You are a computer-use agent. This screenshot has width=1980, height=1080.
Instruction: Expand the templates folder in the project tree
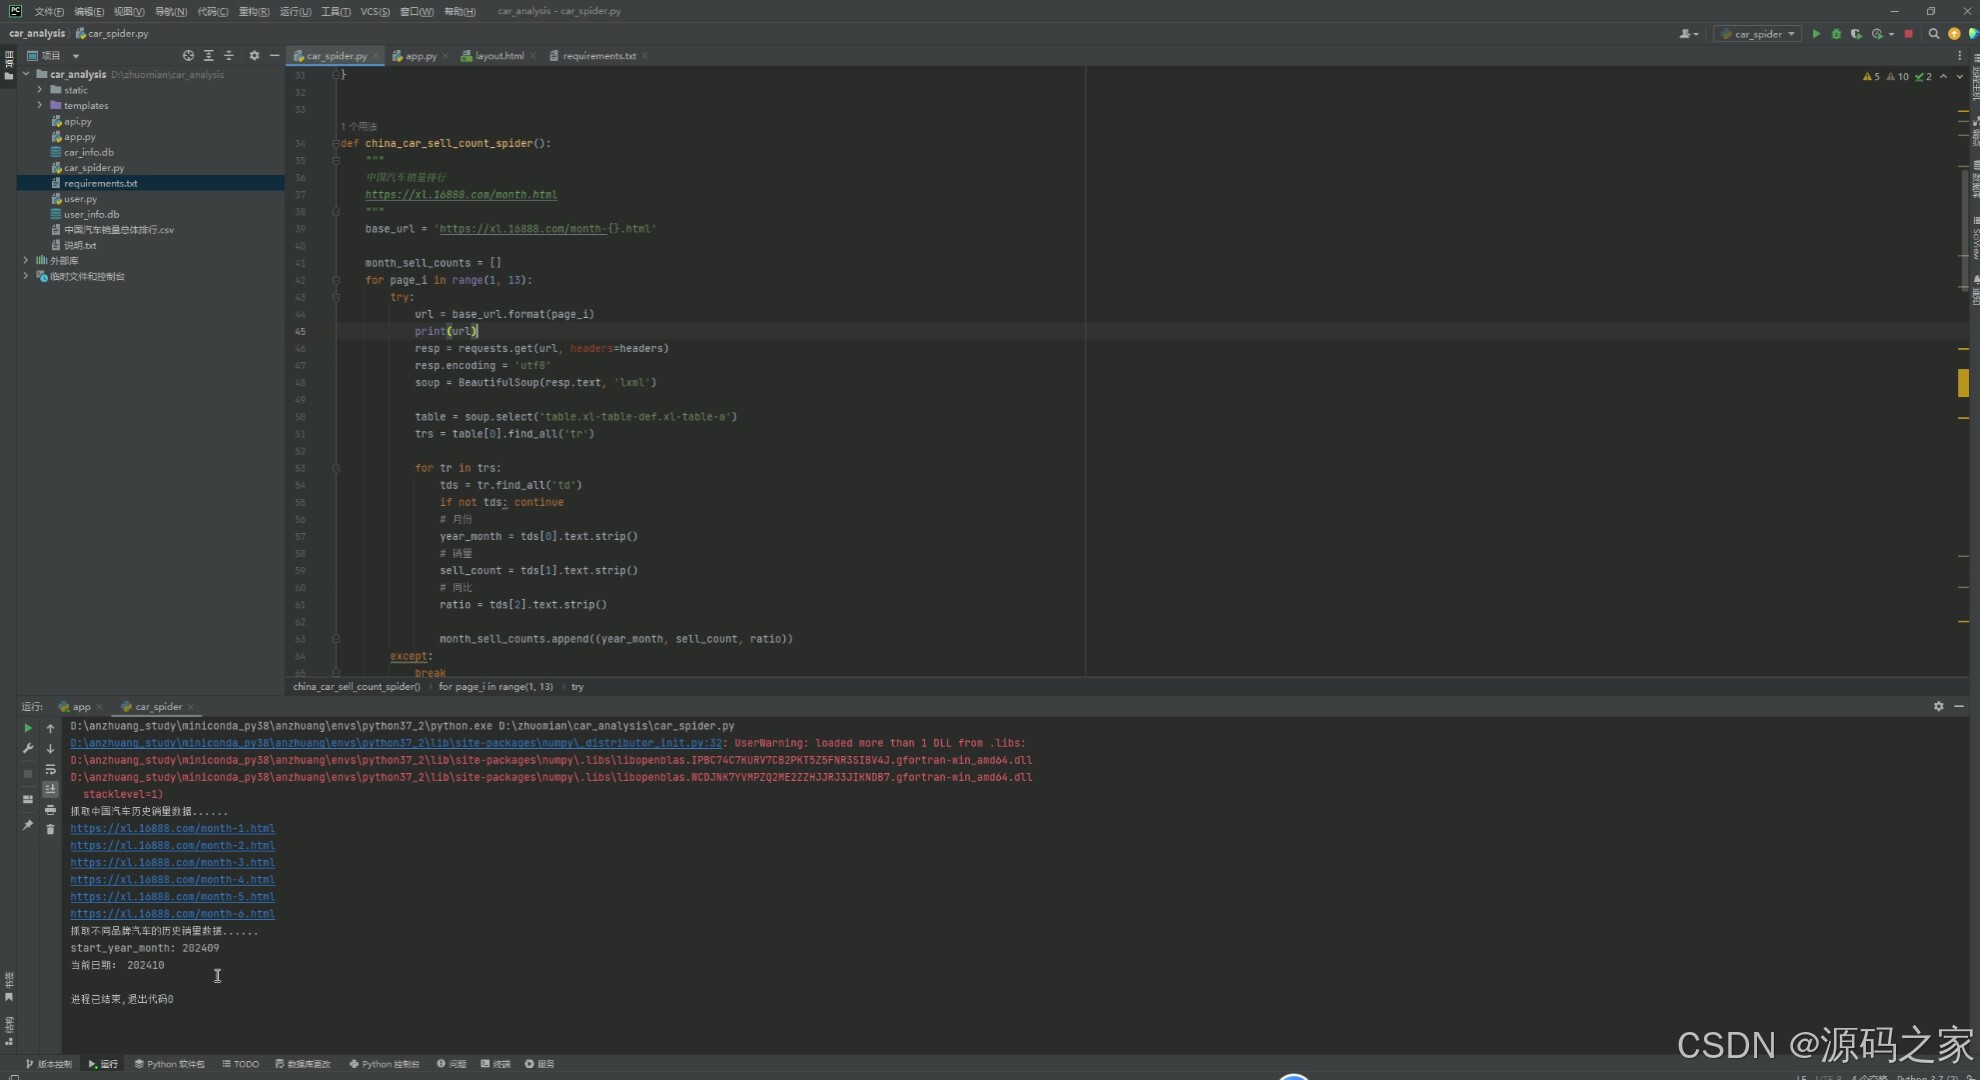[40, 105]
